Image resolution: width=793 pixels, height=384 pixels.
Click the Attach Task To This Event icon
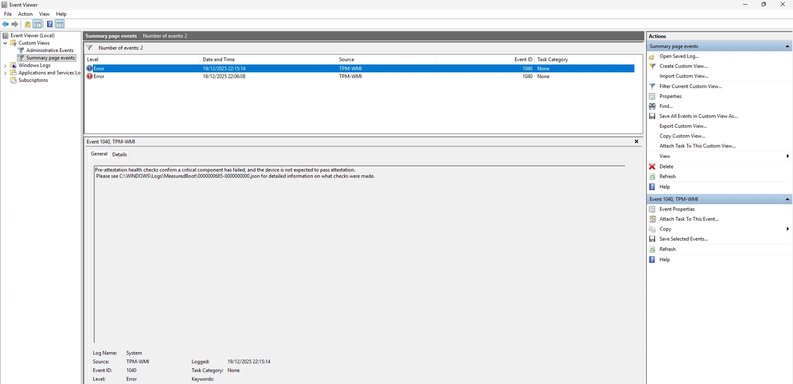652,219
